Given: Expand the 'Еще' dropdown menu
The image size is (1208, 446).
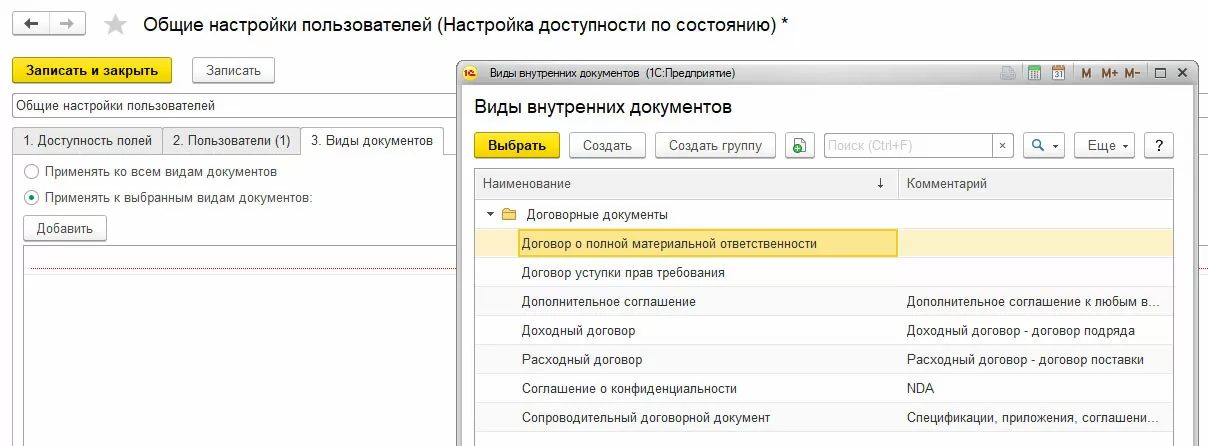Looking at the screenshot, I should pos(1104,146).
